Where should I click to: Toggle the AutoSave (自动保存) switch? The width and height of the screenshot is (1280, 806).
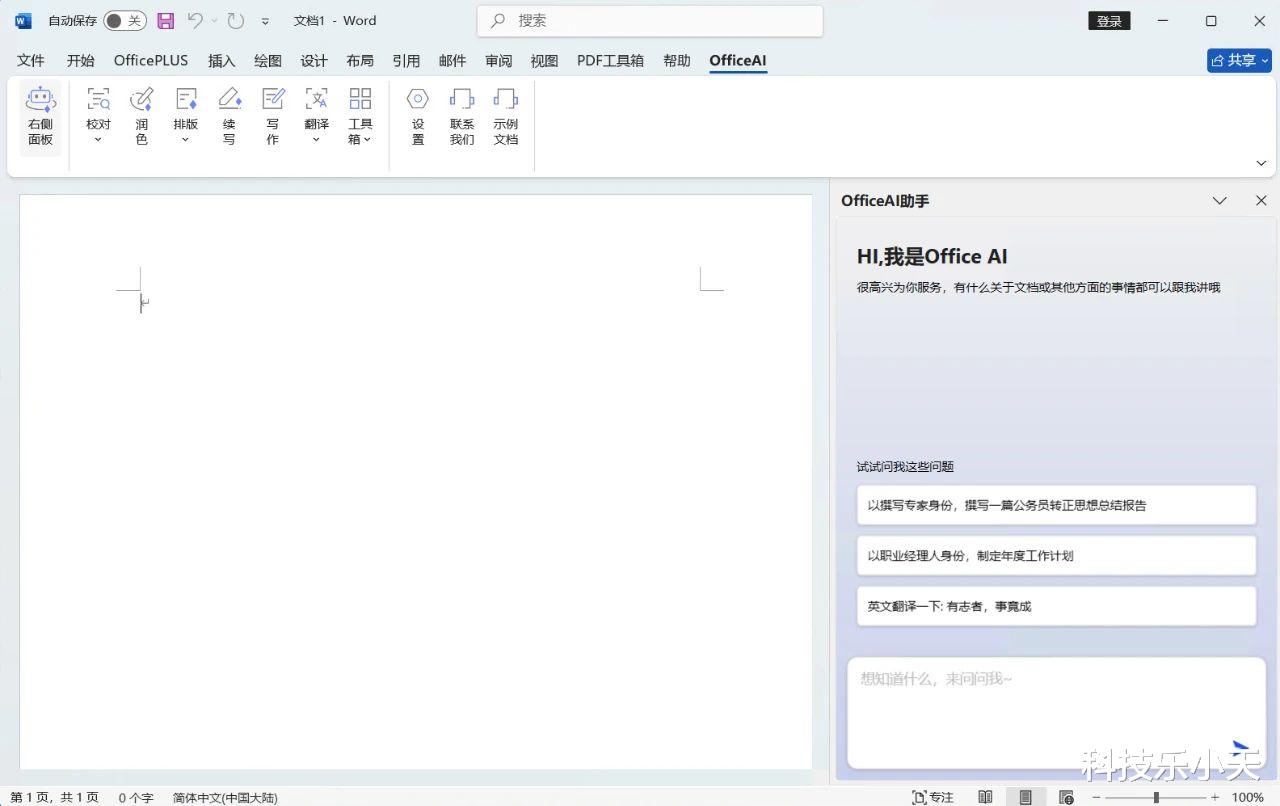(125, 20)
